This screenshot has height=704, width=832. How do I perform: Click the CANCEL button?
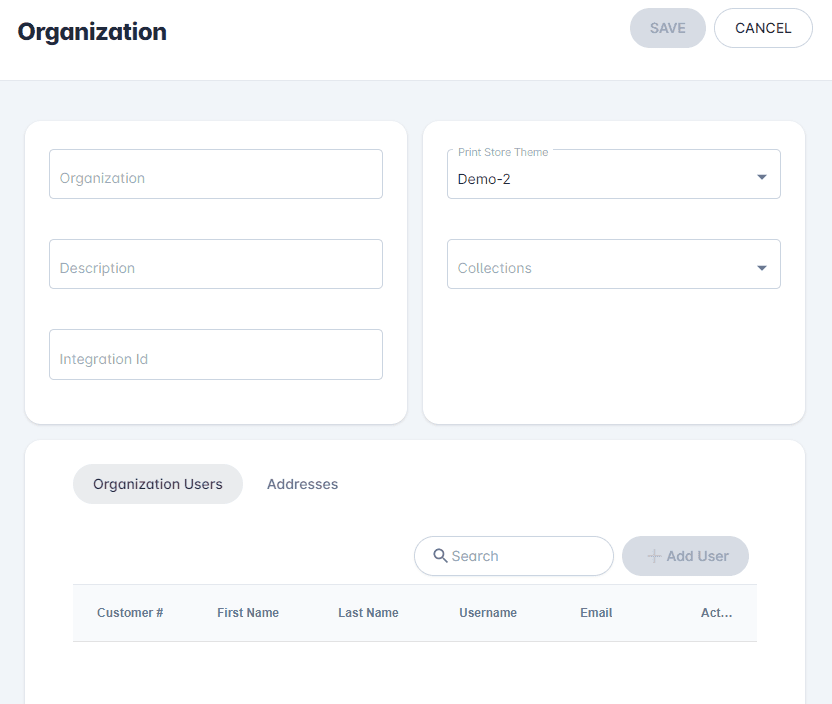point(763,28)
